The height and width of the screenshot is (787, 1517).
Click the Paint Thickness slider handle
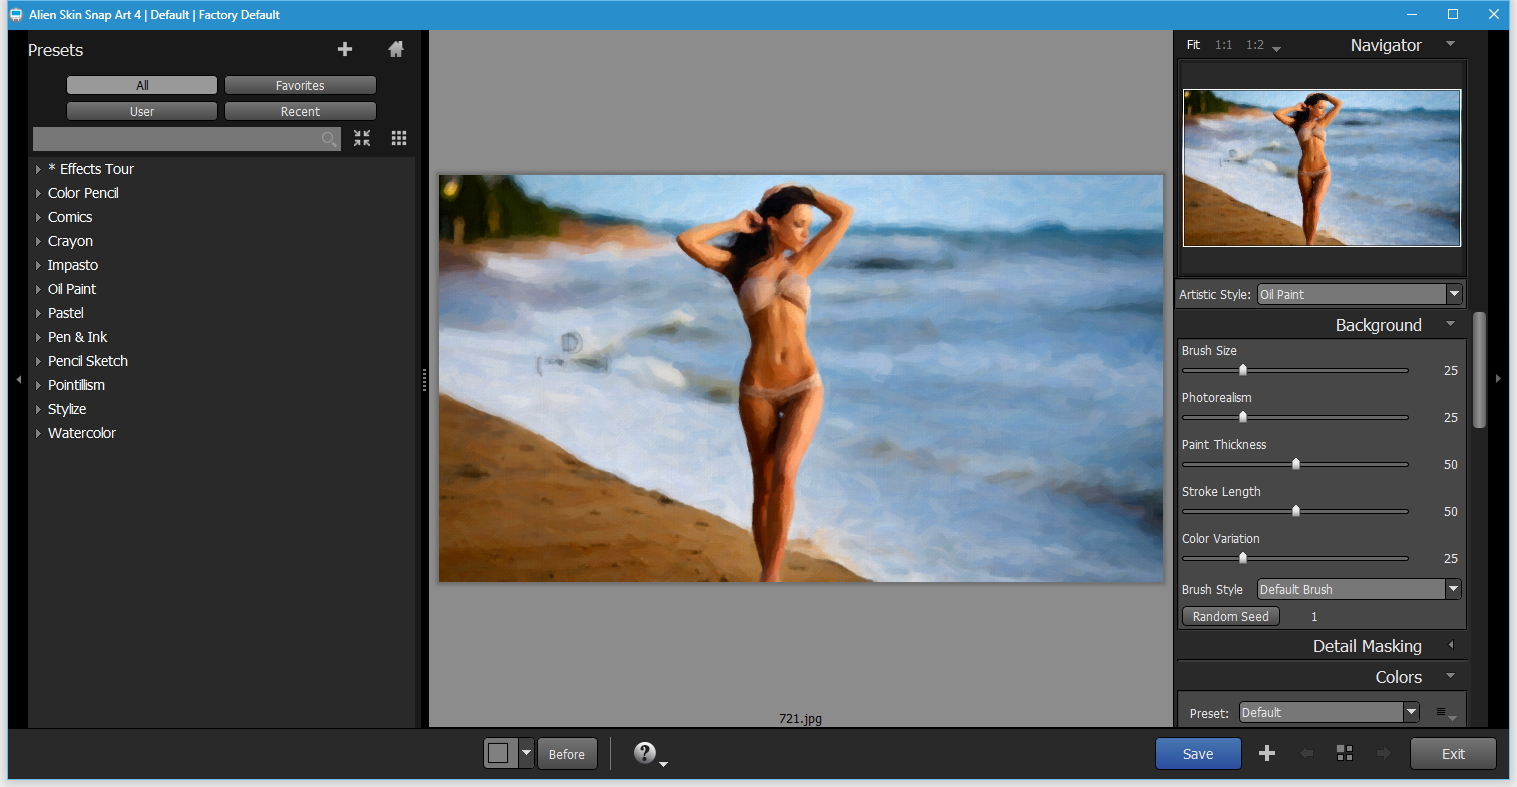pos(1296,464)
